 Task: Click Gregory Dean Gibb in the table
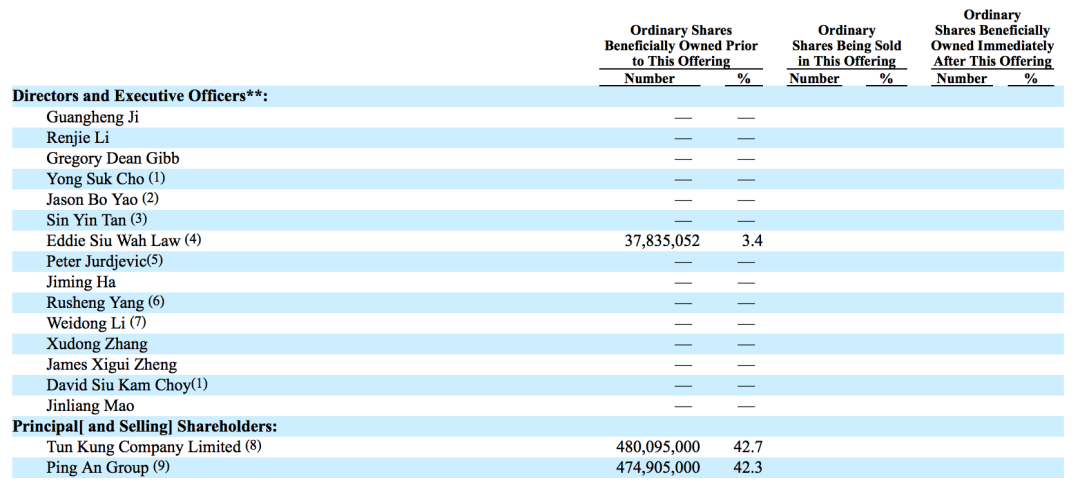click(113, 158)
